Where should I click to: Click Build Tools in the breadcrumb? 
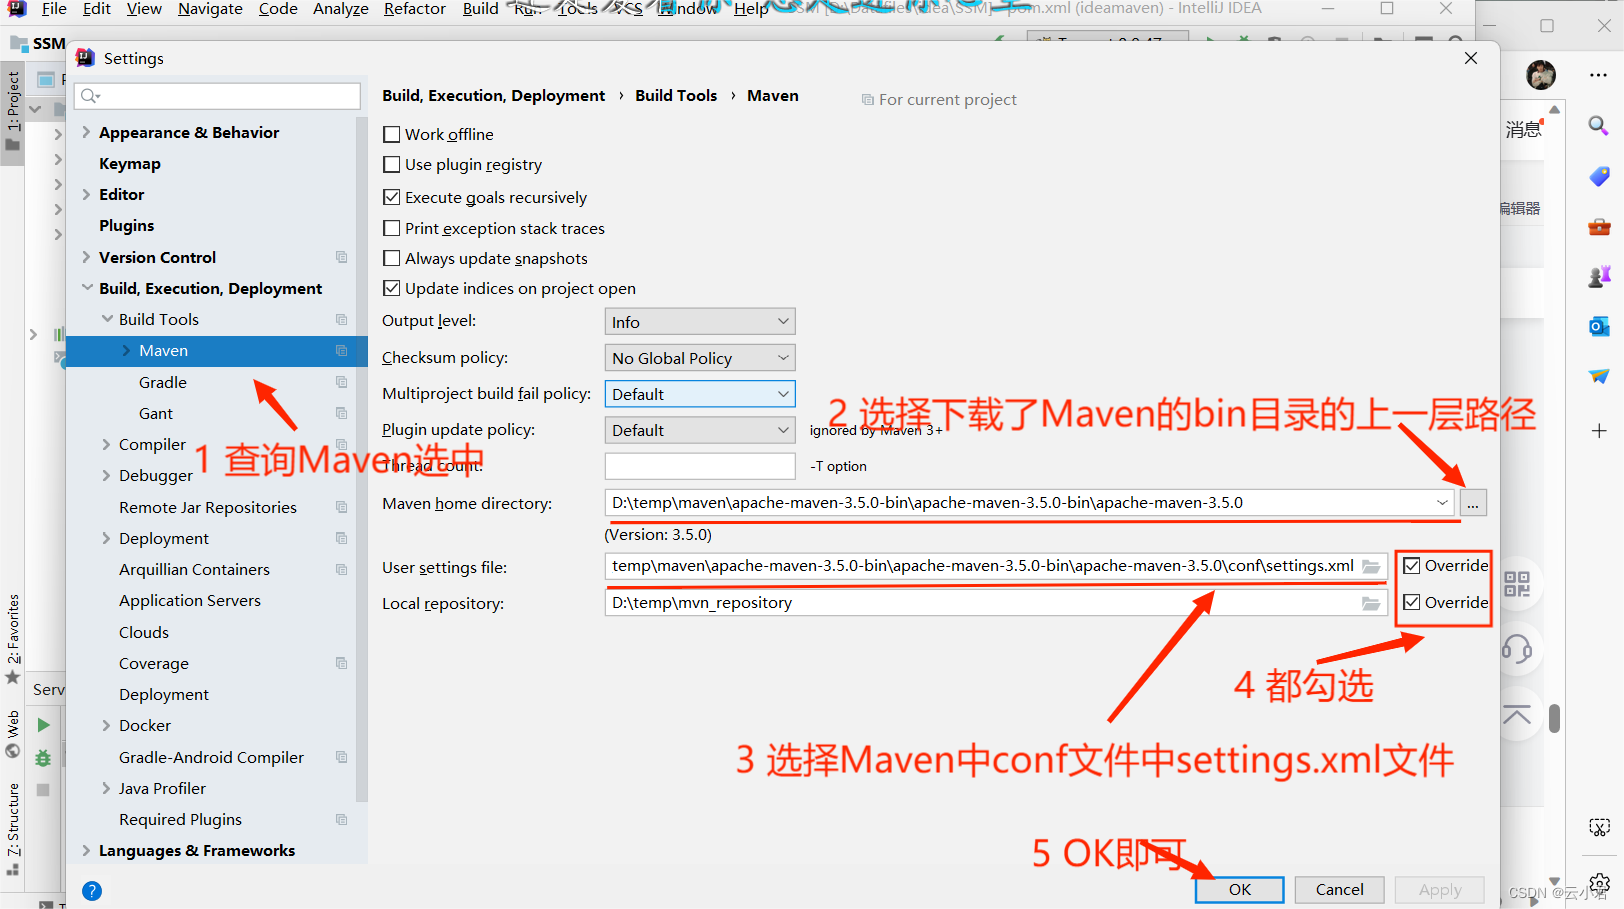(x=676, y=96)
